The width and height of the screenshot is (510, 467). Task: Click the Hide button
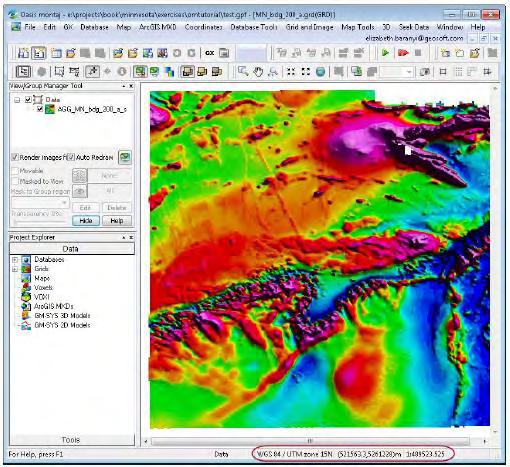pyautogui.click(x=86, y=220)
